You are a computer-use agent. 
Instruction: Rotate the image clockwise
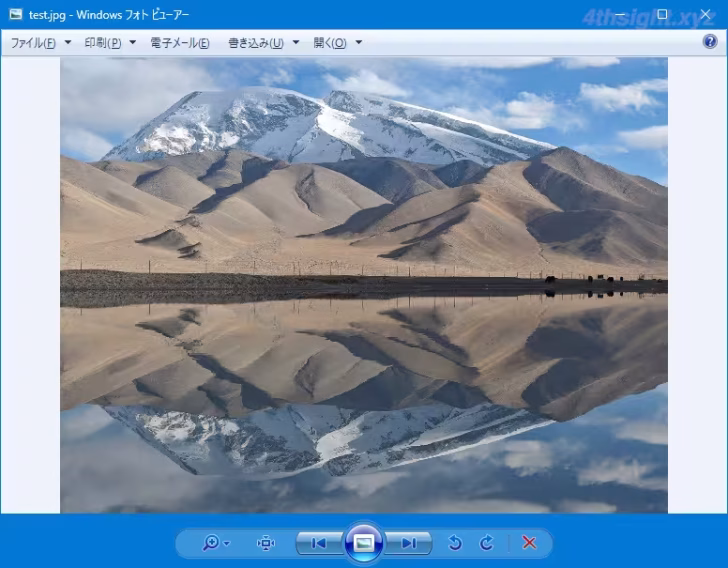point(486,542)
